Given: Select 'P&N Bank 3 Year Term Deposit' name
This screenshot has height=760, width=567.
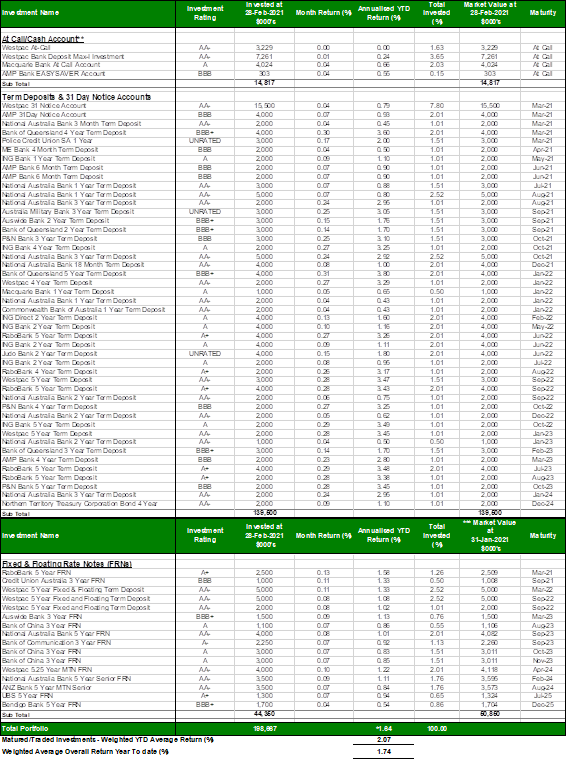Looking at the screenshot, I should click(49, 238).
